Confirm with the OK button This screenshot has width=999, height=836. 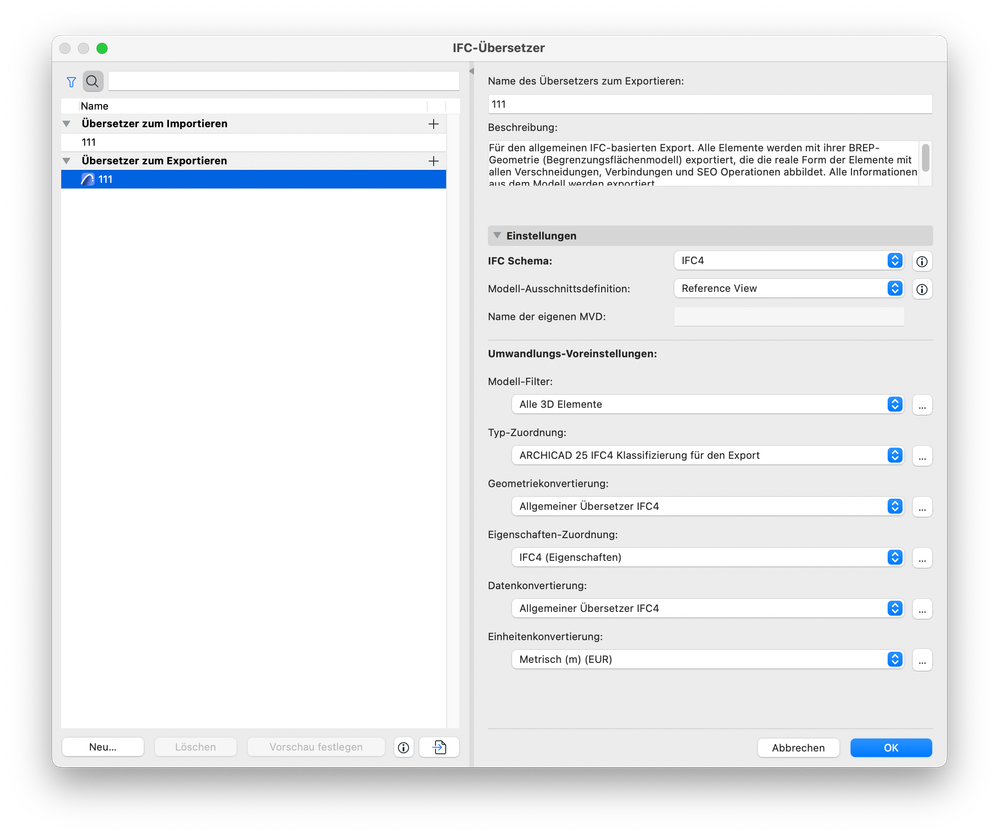click(x=891, y=748)
